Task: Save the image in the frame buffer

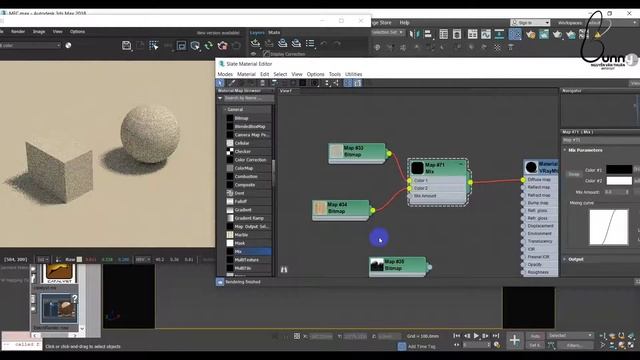Action: (127, 45)
